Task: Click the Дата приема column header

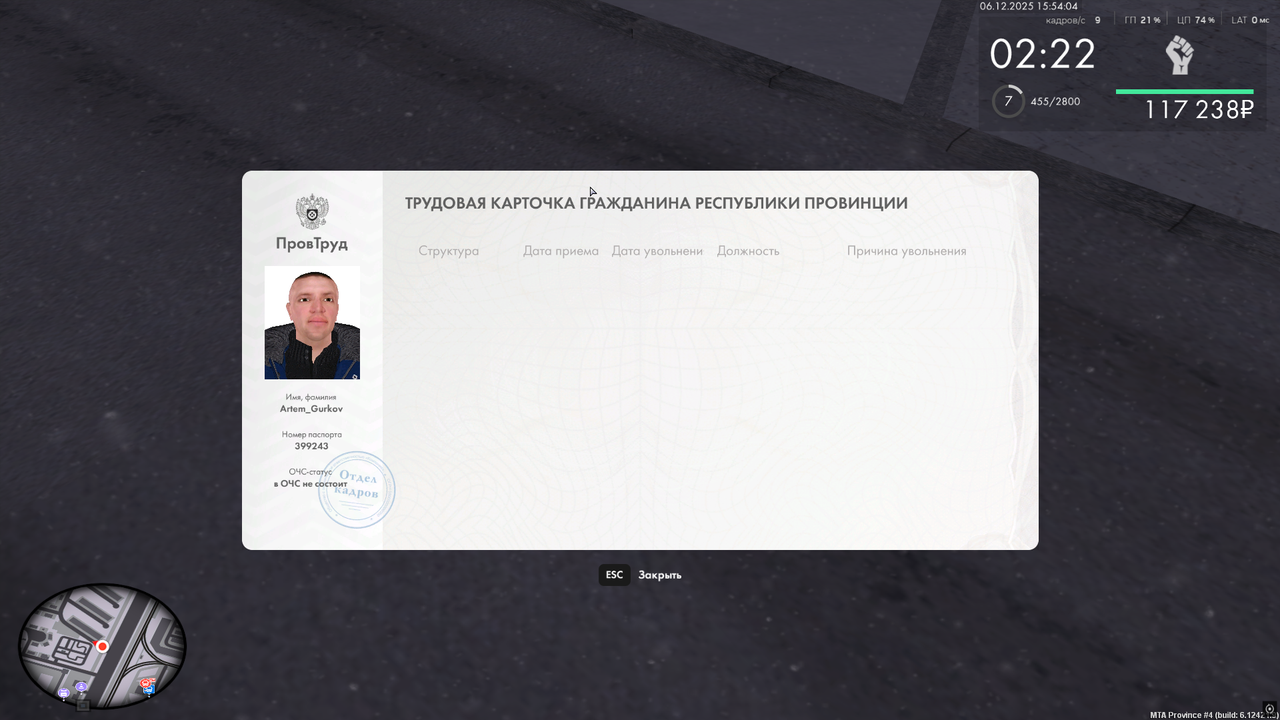Action: (x=561, y=251)
